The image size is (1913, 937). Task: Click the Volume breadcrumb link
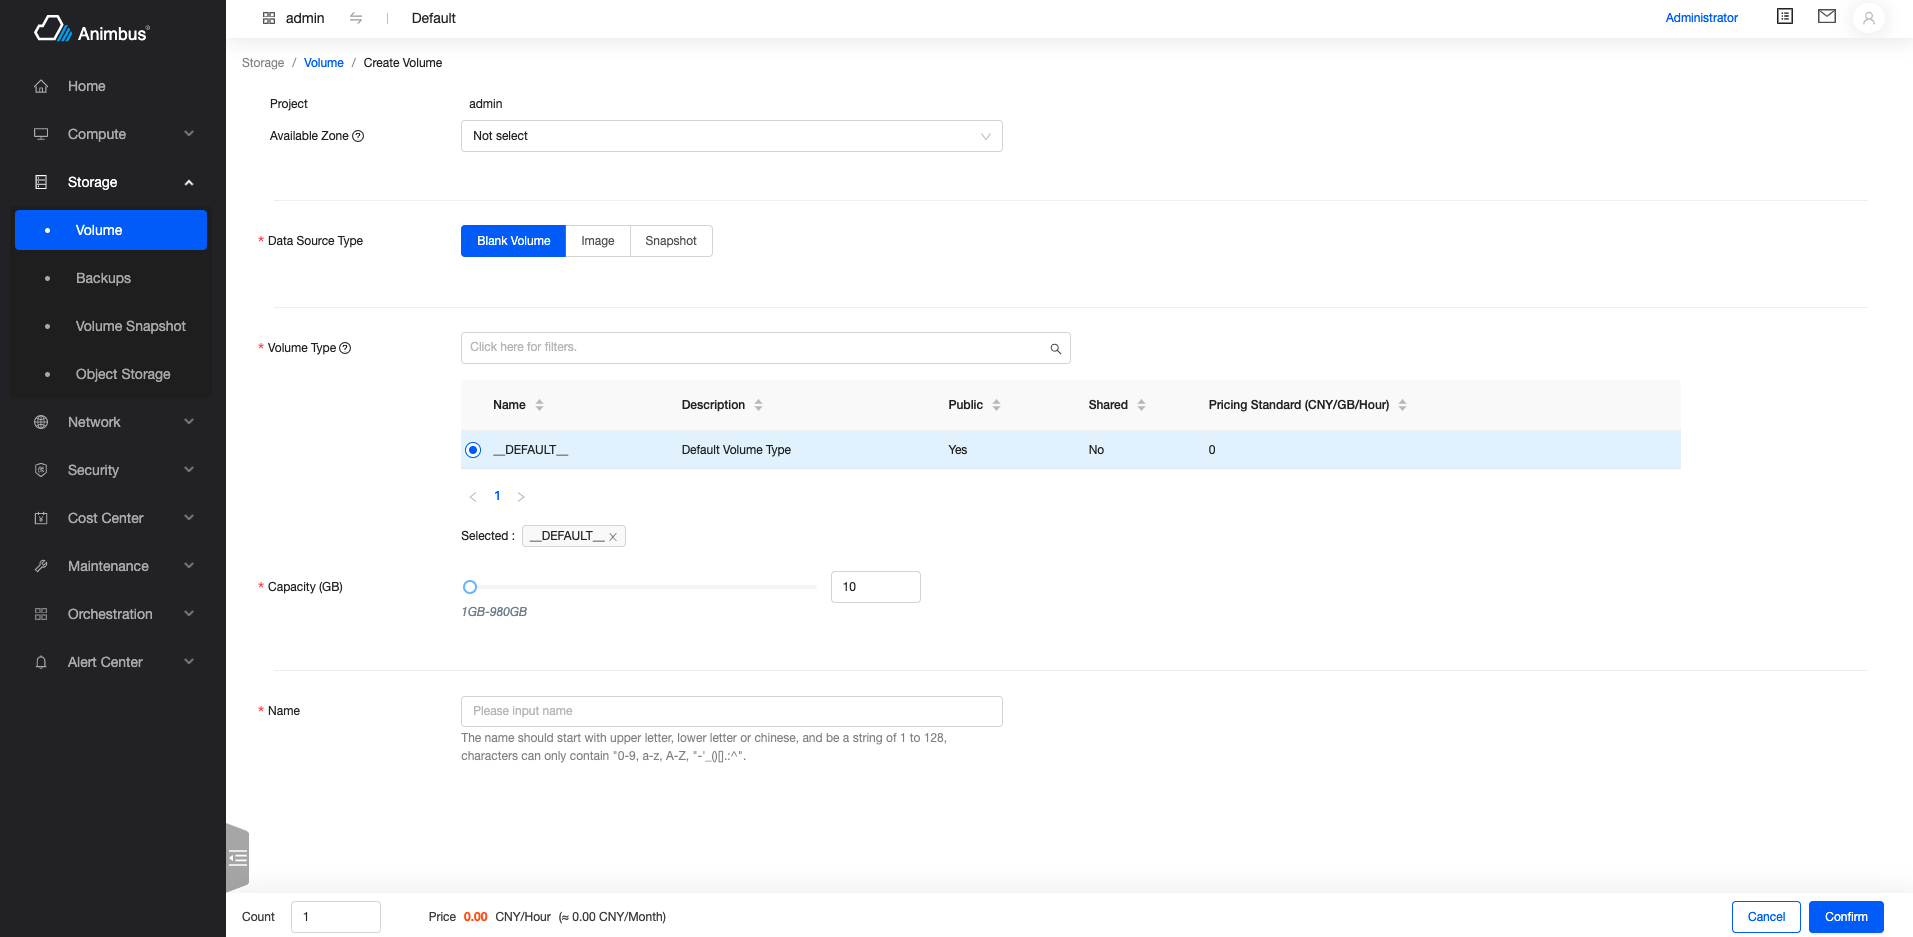(323, 63)
